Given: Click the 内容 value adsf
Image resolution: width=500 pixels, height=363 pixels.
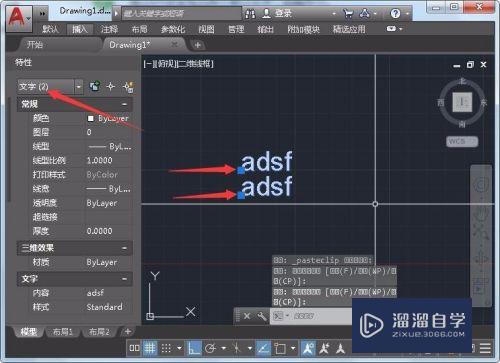Looking at the screenshot, I should (95, 293).
